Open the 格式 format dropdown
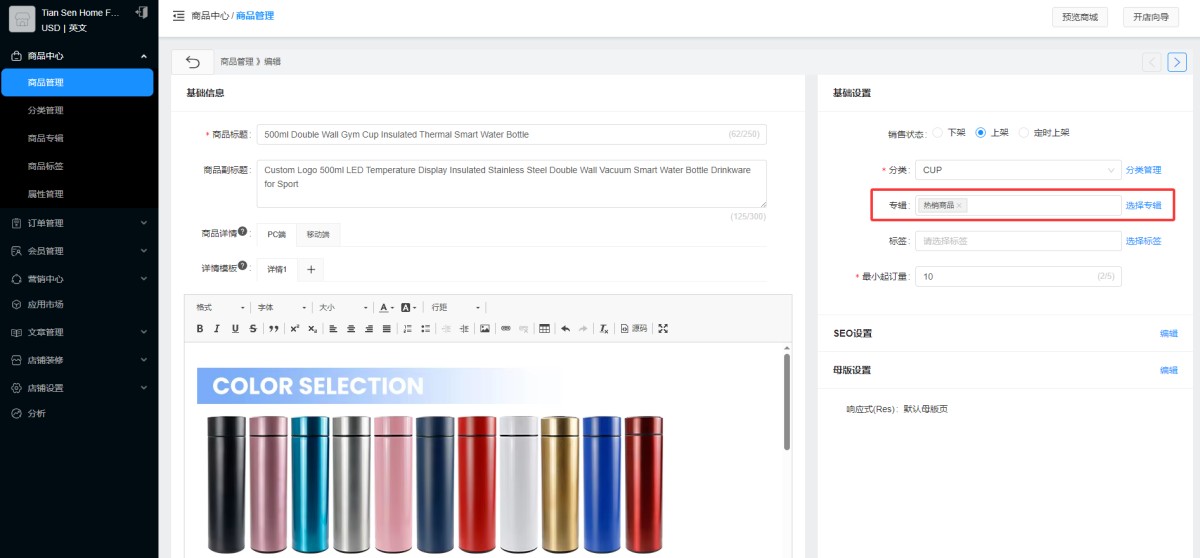 (220, 307)
